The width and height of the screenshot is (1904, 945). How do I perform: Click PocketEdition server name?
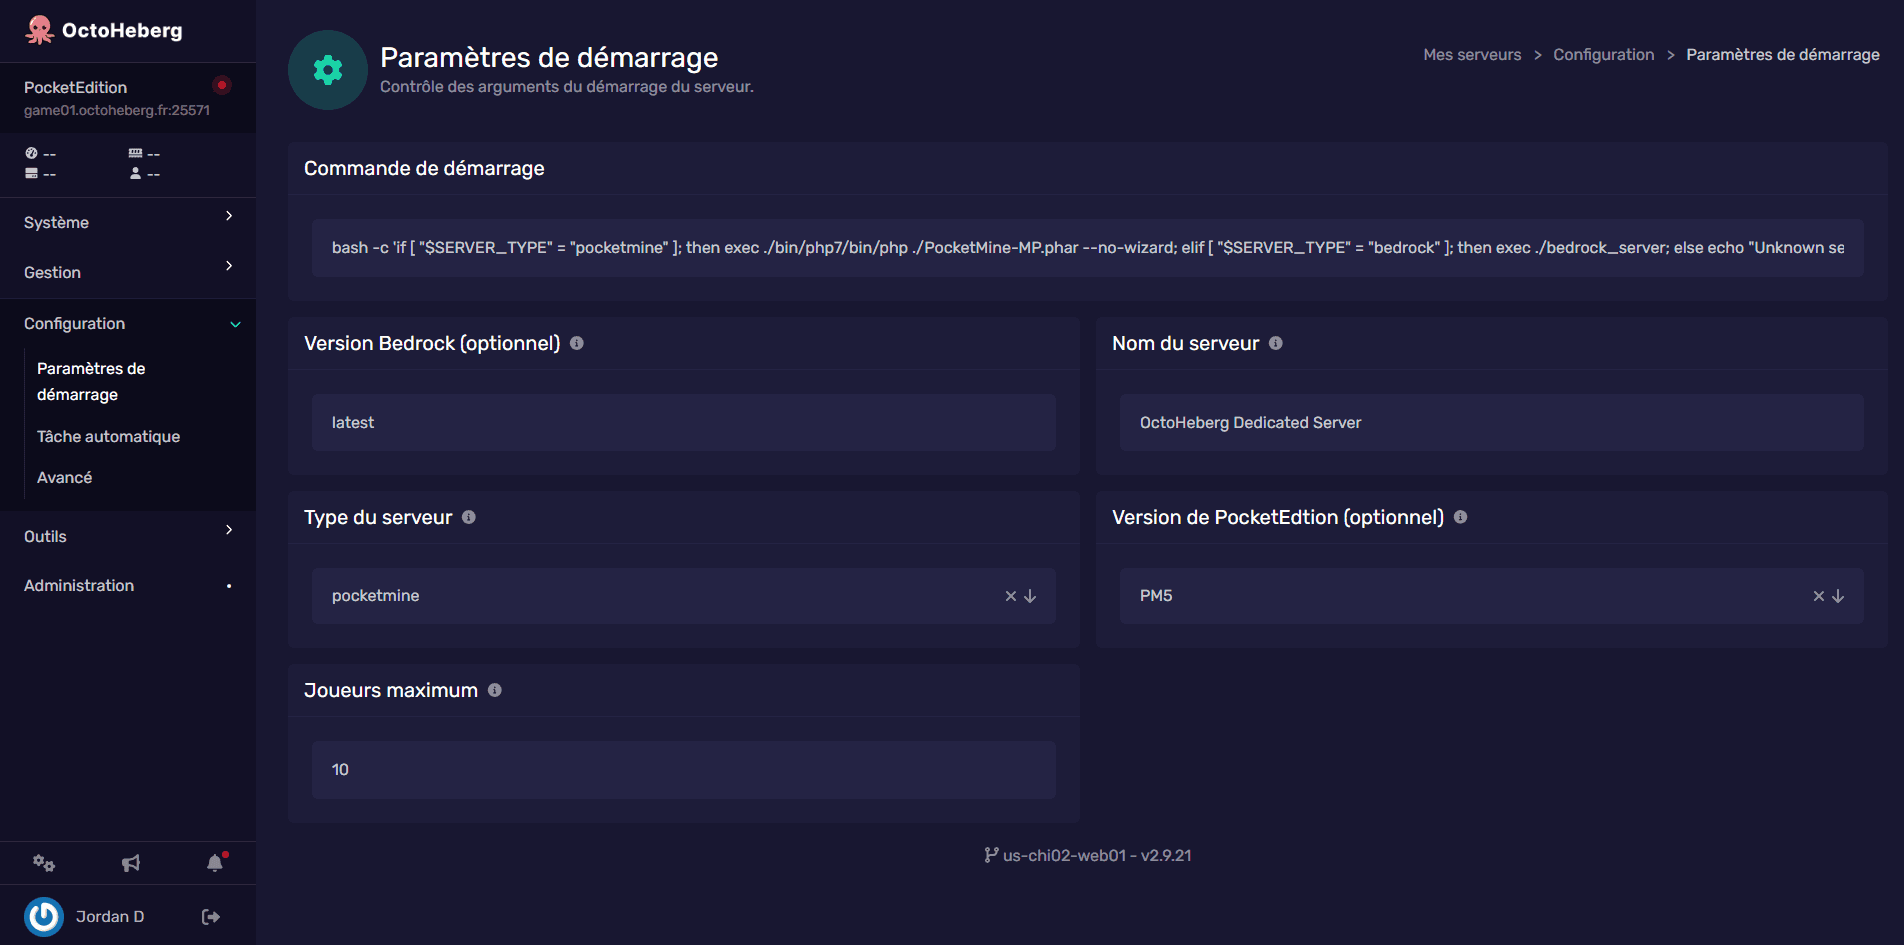[75, 87]
